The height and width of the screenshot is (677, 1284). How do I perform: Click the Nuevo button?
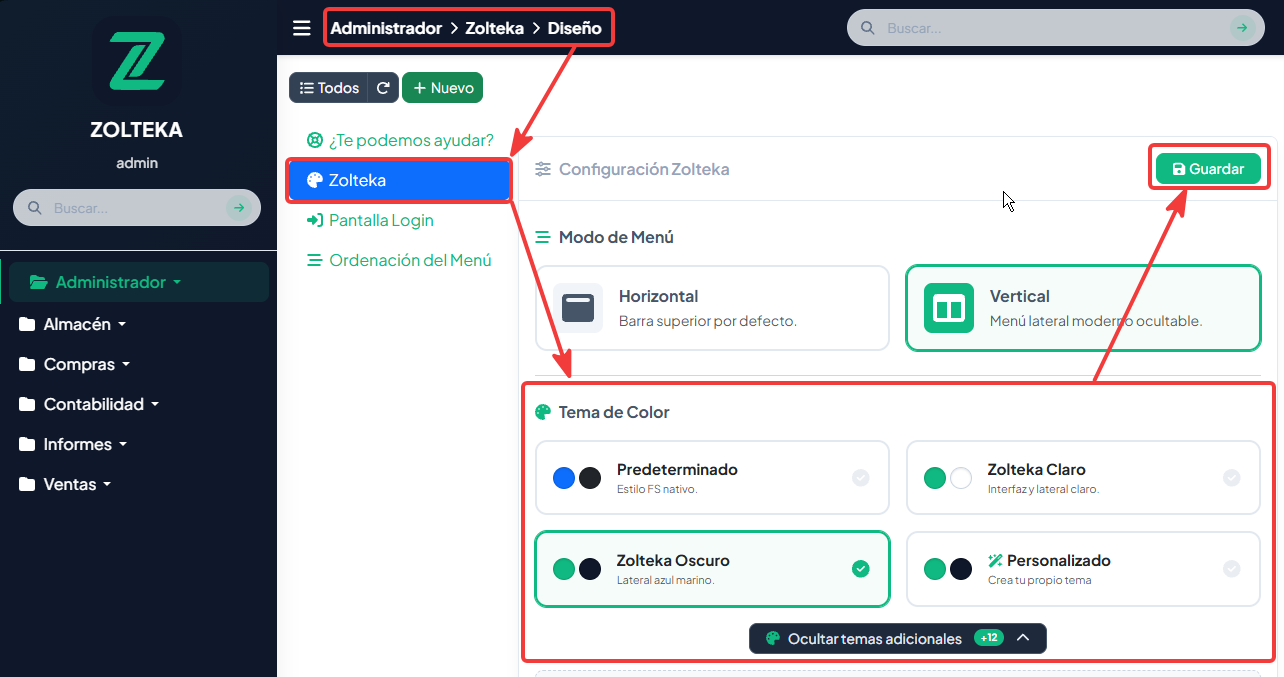click(x=442, y=88)
